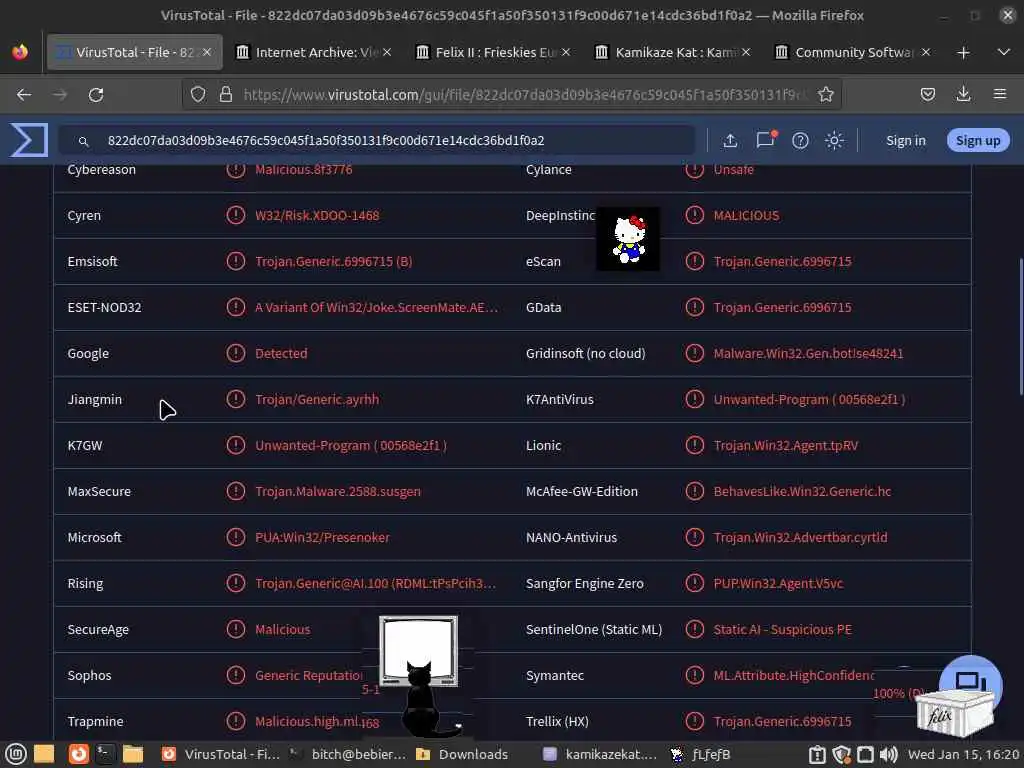Click the VirusTotal logo icon
This screenshot has height=768, width=1024.
pos(29,140)
